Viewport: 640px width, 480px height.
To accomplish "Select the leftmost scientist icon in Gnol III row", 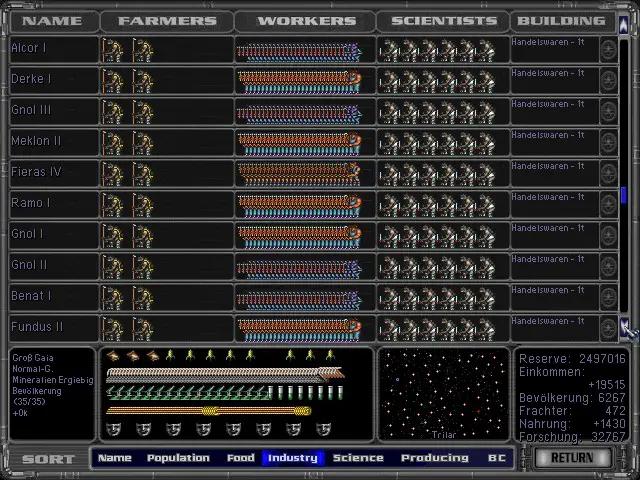I will pos(389,112).
